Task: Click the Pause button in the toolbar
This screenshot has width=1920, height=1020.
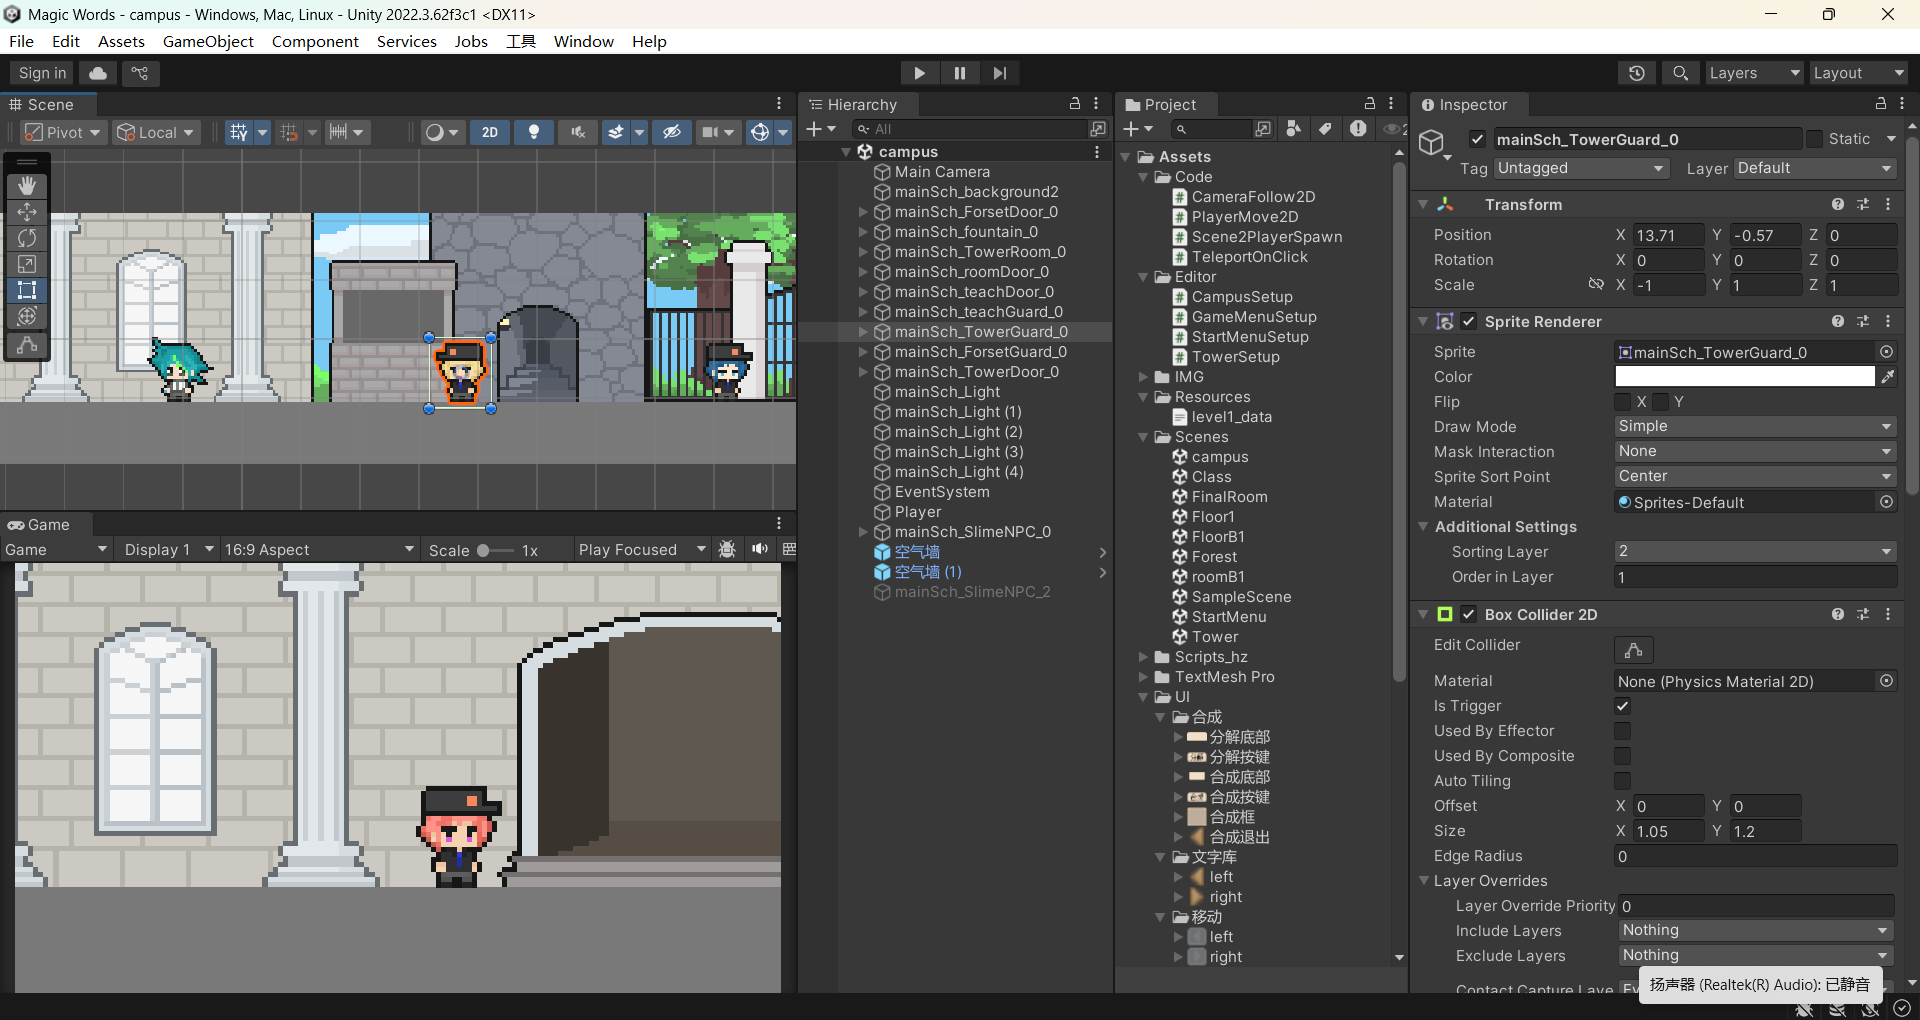Action: (x=959, y=73)
